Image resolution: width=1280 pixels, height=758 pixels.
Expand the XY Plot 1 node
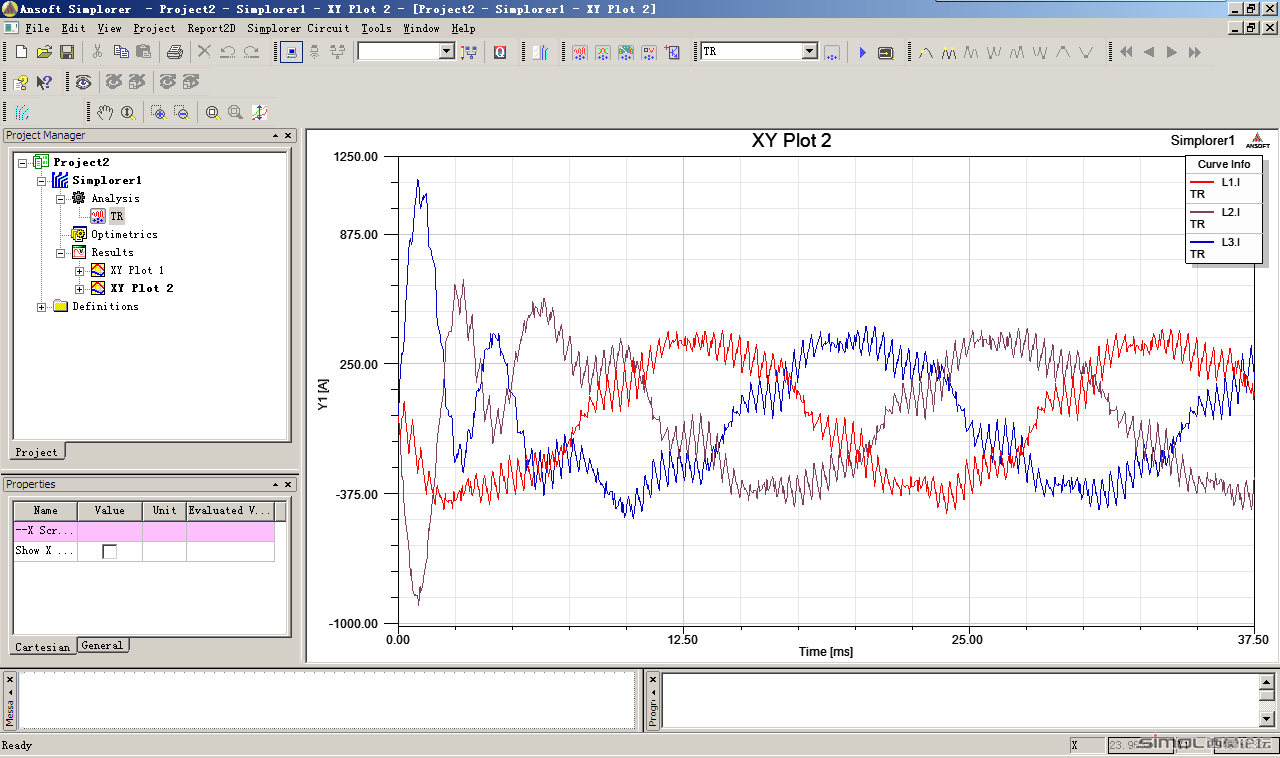(x=80, y=270)
